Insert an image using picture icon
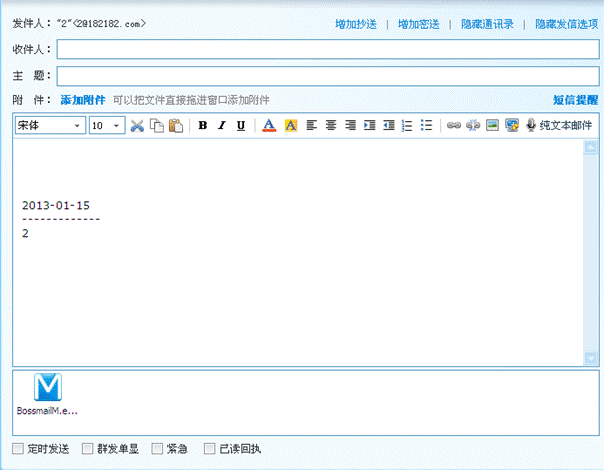 (x=492, y=126)
